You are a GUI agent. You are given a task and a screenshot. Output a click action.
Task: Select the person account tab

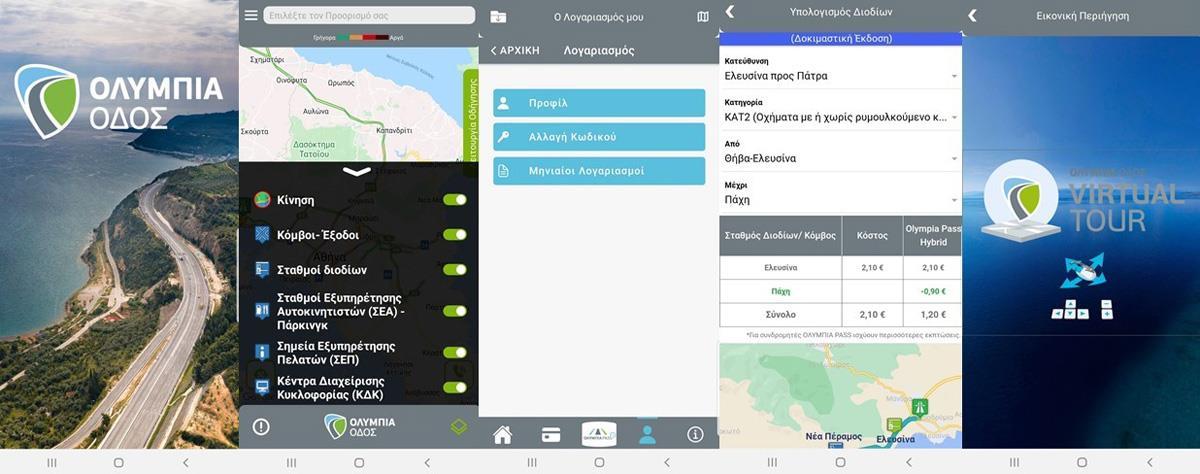click(x=647, y=434)
